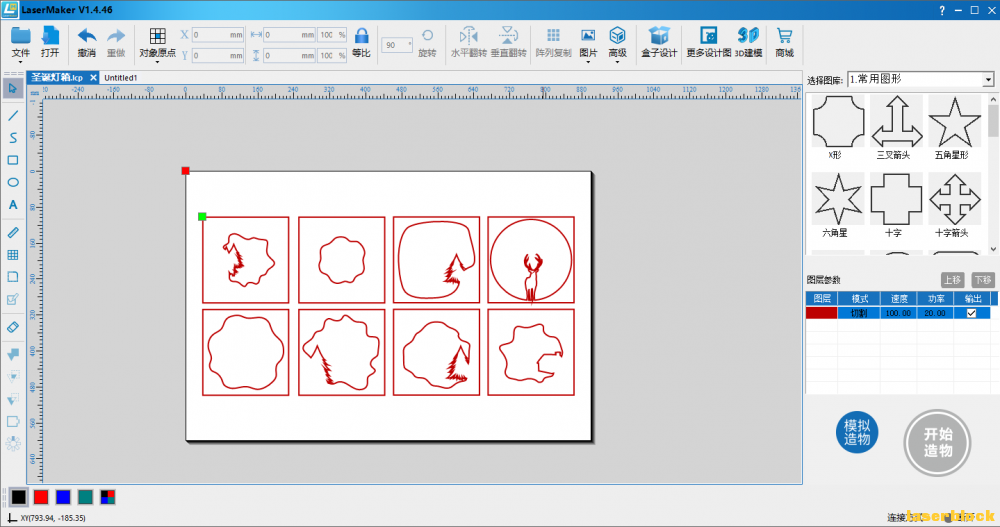Click the rotation angle 90 field
This screenshot has width=1000, height=527.
(397, 45)
